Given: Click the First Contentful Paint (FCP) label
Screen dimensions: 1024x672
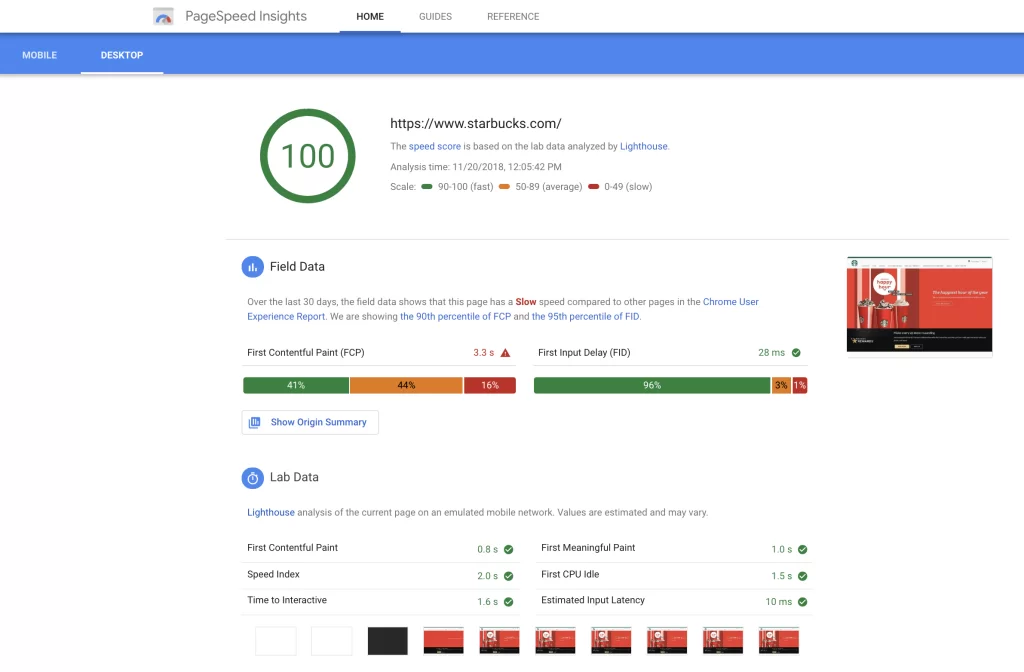Looking at the screenshot, I should point(306,353).
